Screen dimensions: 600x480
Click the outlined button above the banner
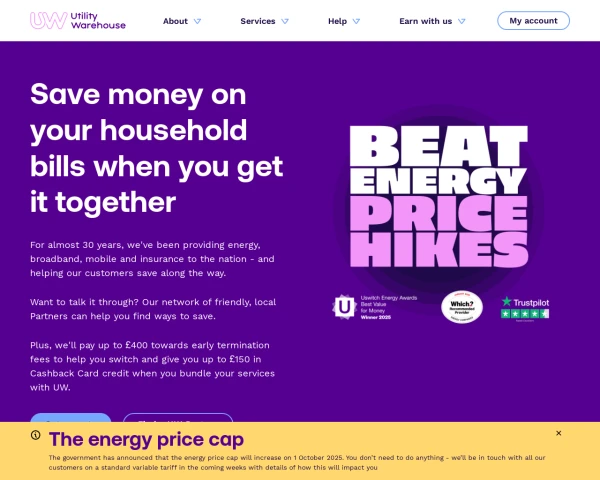point(178,418)
